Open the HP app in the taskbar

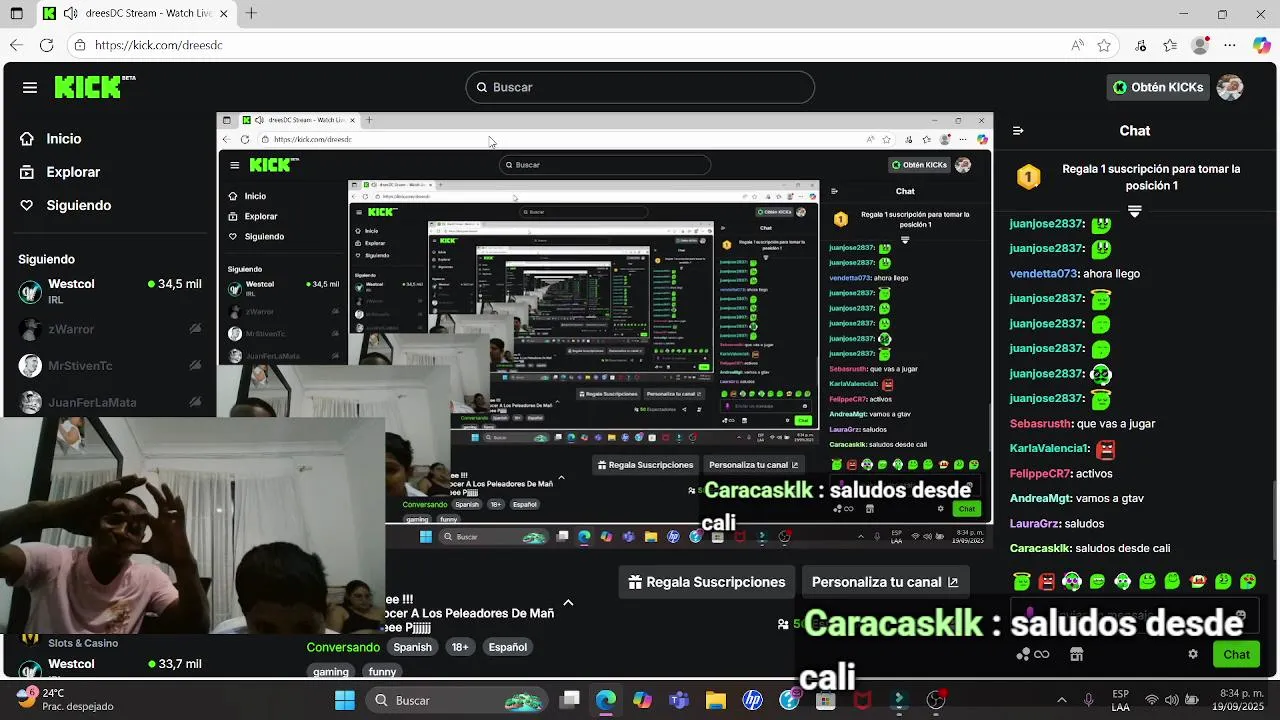(752, 700)
